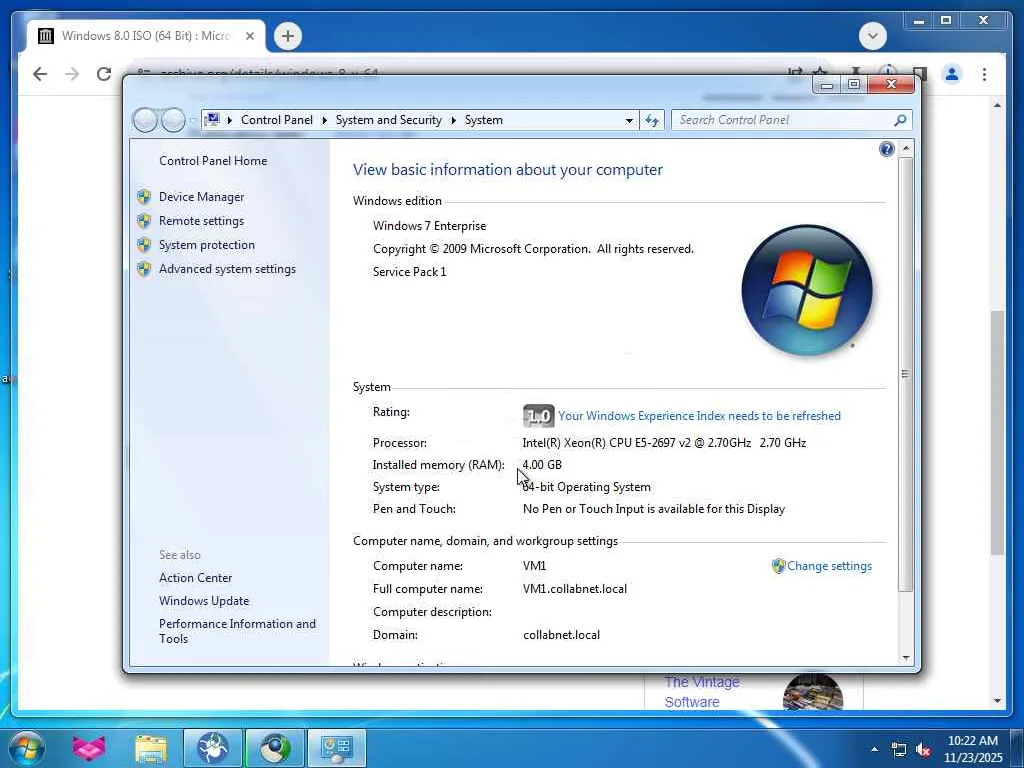Image resolution: width=1024 pixels, height=768 pixels.
Task: Select Control Panel in the breadcrumb
Action: click(x=277, y=120)
